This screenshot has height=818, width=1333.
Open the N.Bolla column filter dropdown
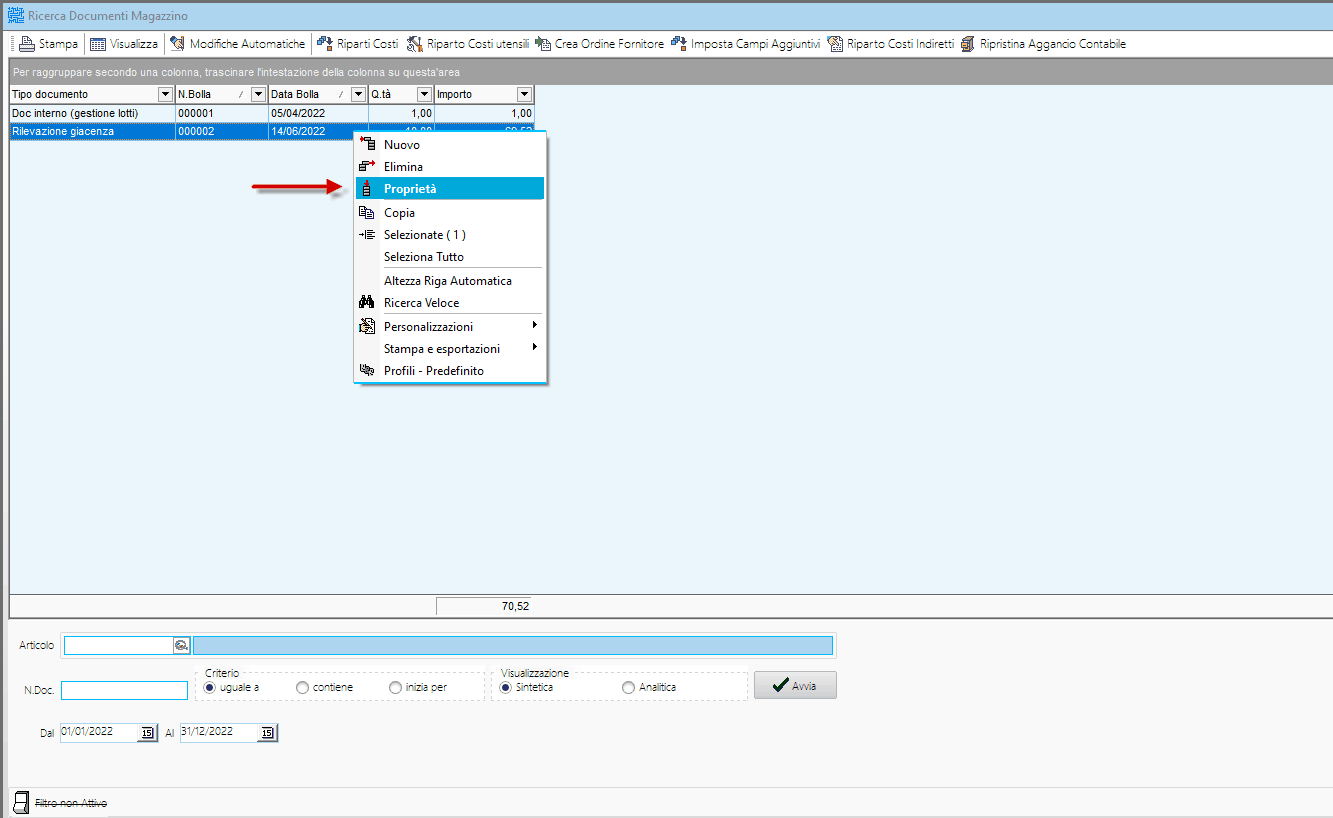click(258, 94)
